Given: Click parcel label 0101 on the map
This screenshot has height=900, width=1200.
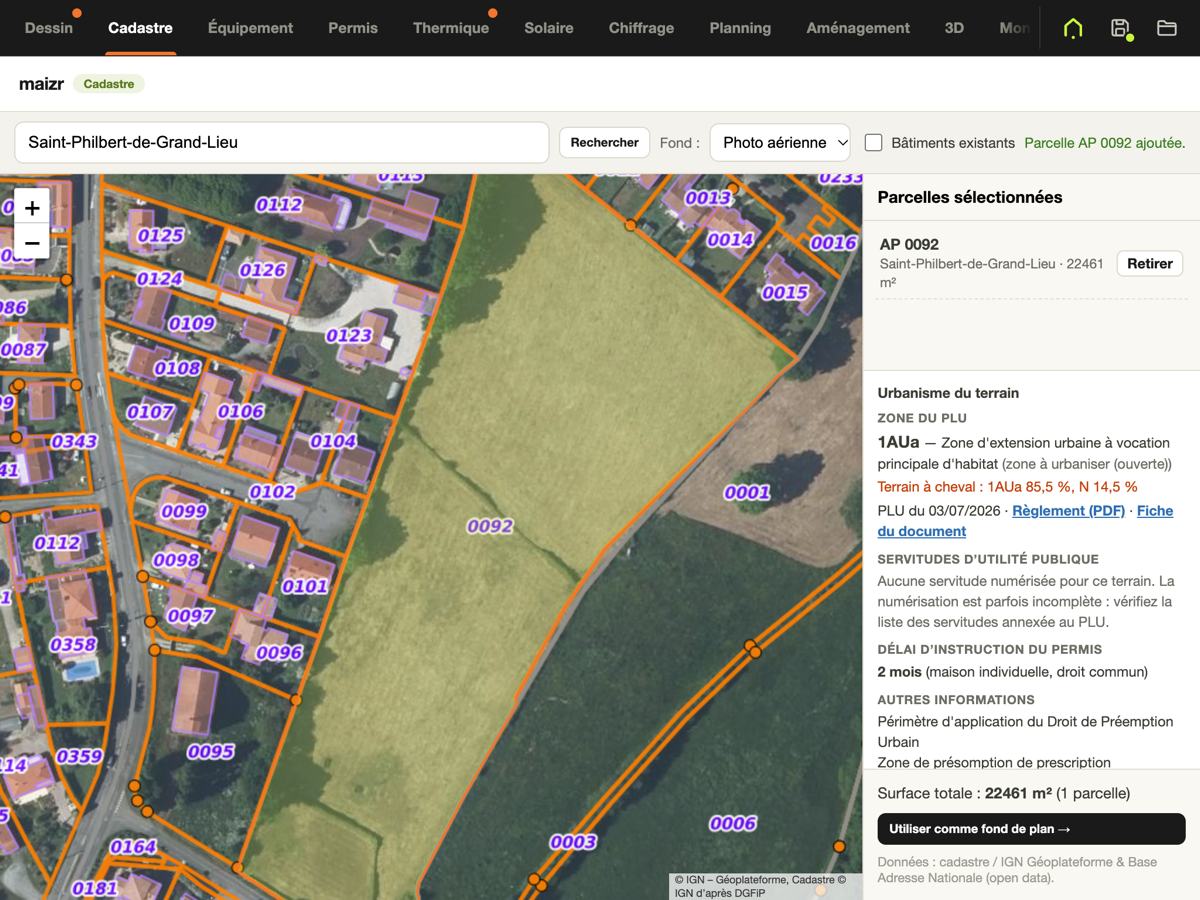Looking at the screenshot, I should click(305, 586).
